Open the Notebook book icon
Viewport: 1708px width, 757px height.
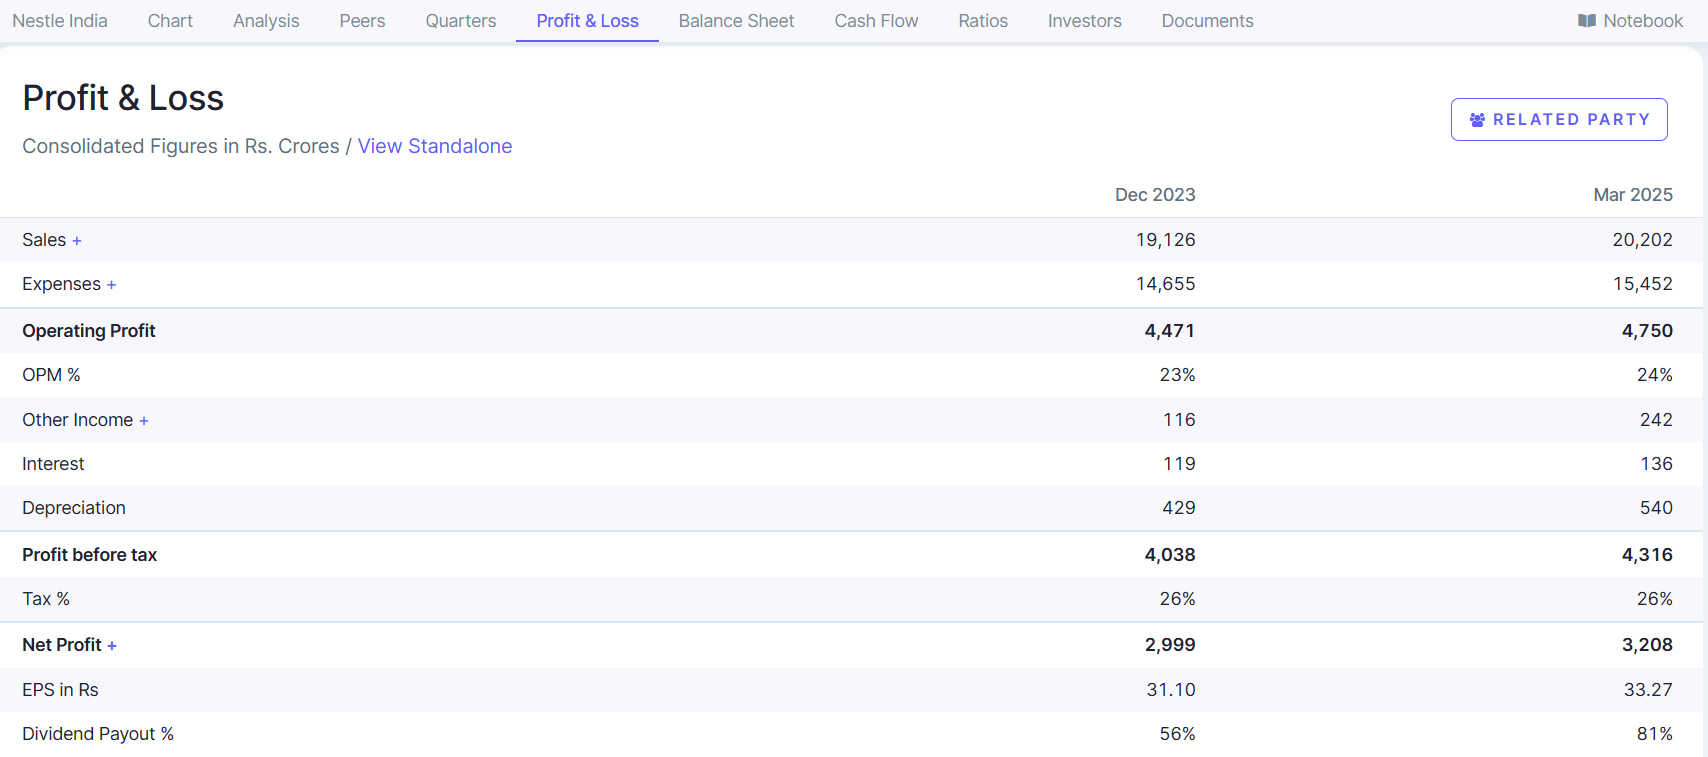pyautogui.click(x=1586, y=21)
